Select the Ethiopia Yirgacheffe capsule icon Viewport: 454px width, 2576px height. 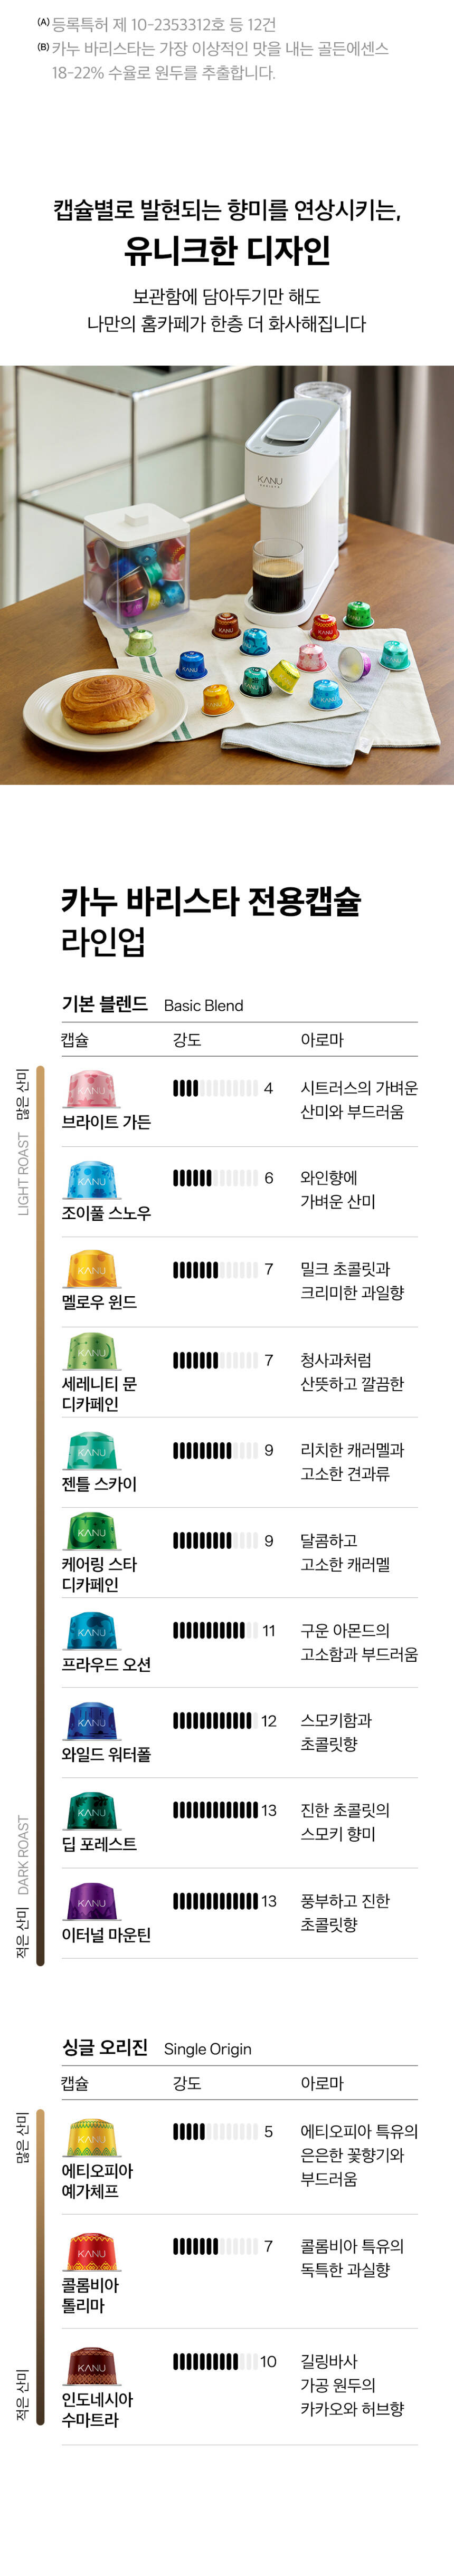[x=91, y=2138]
